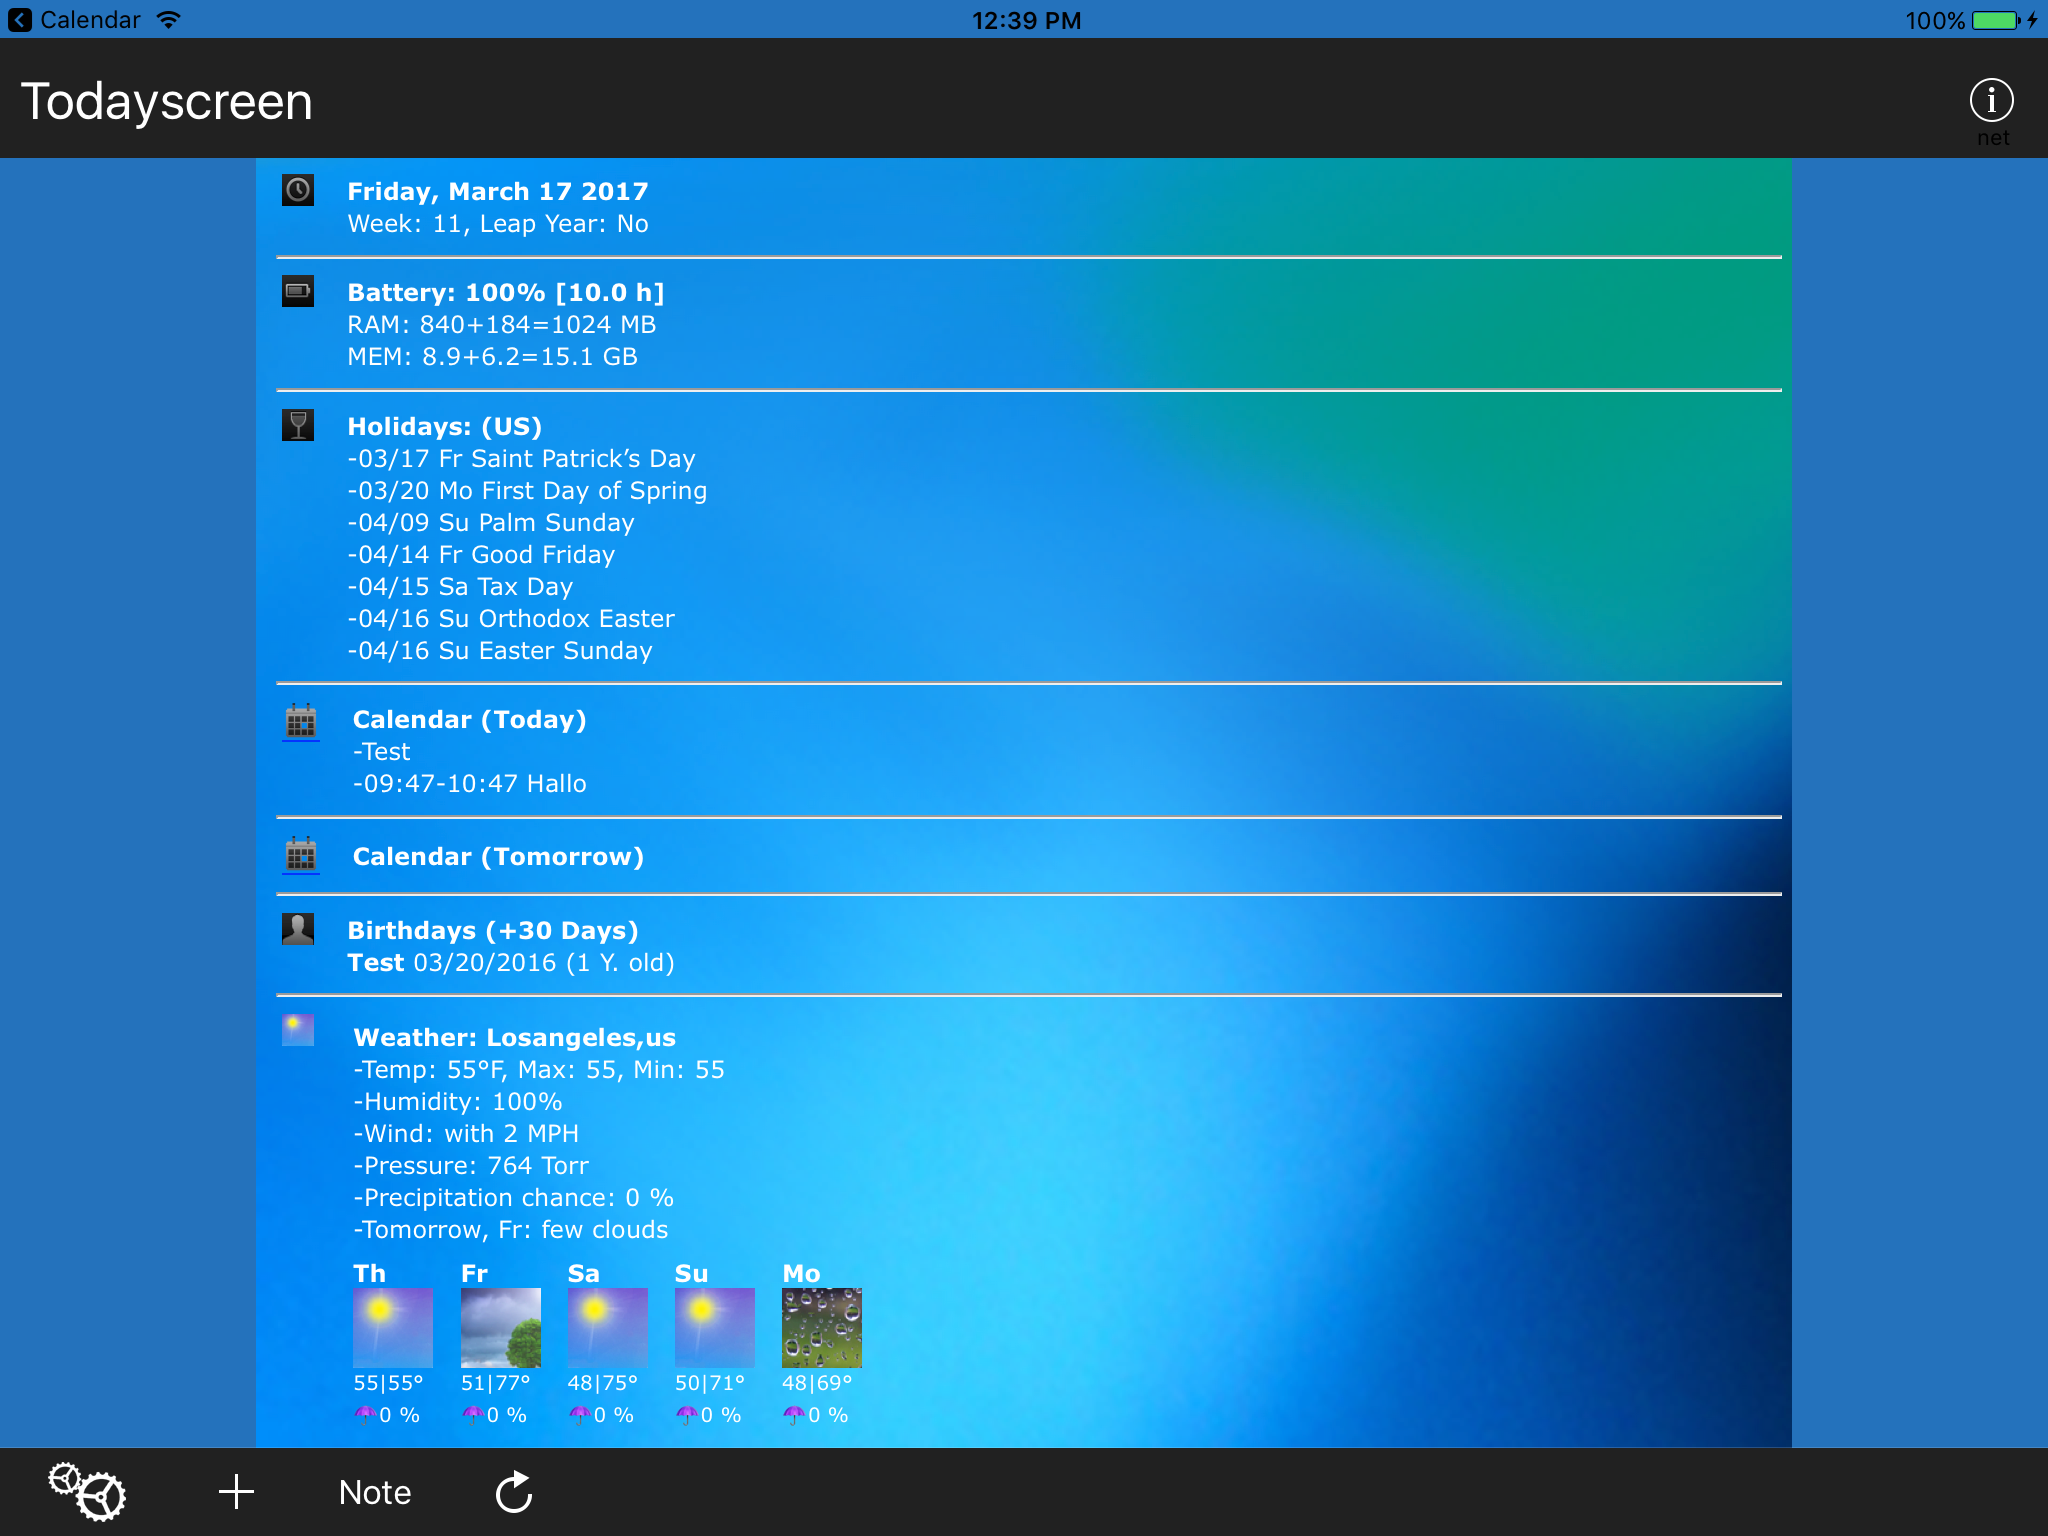Tap the Calendar (Tomorrow) grid icon
The width and height of the screenshot is (2048, 1536).
pos(301,856)
